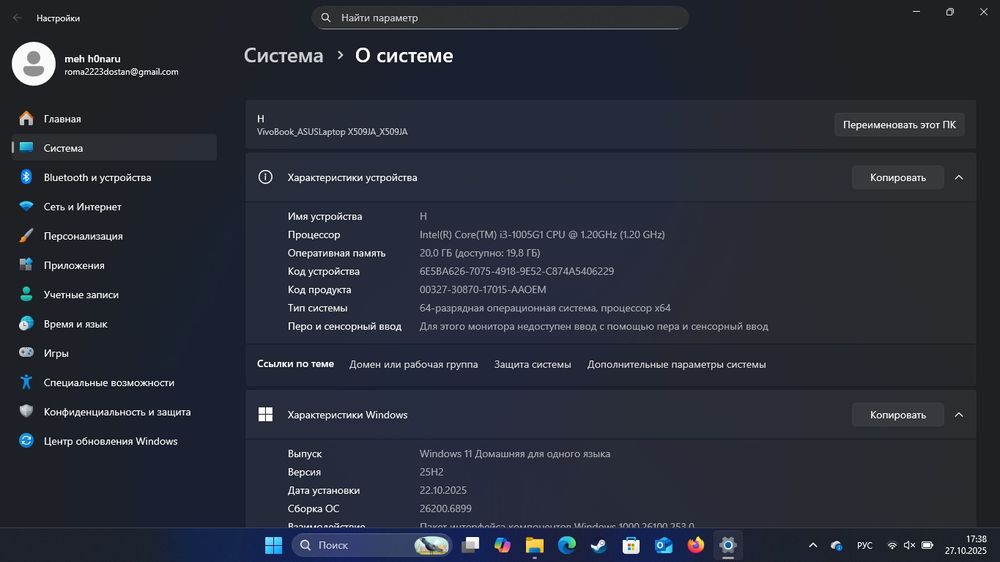Open Домен или рабочая группа link

(x=413, y=364)
